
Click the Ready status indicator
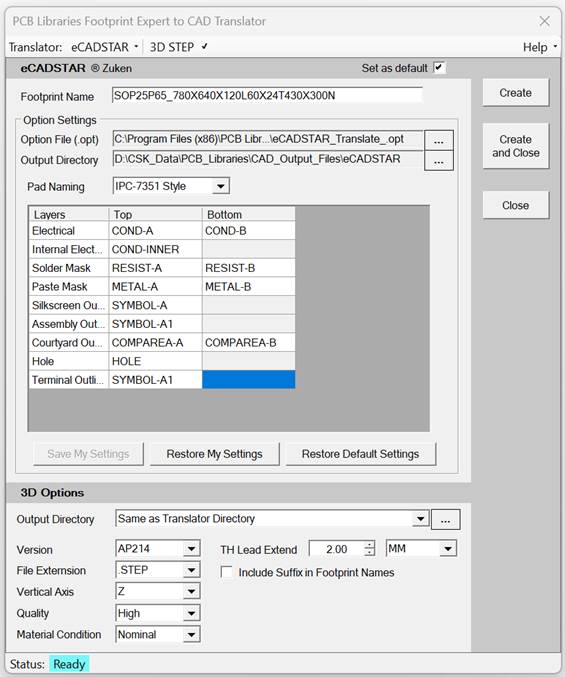click(69, 664)
